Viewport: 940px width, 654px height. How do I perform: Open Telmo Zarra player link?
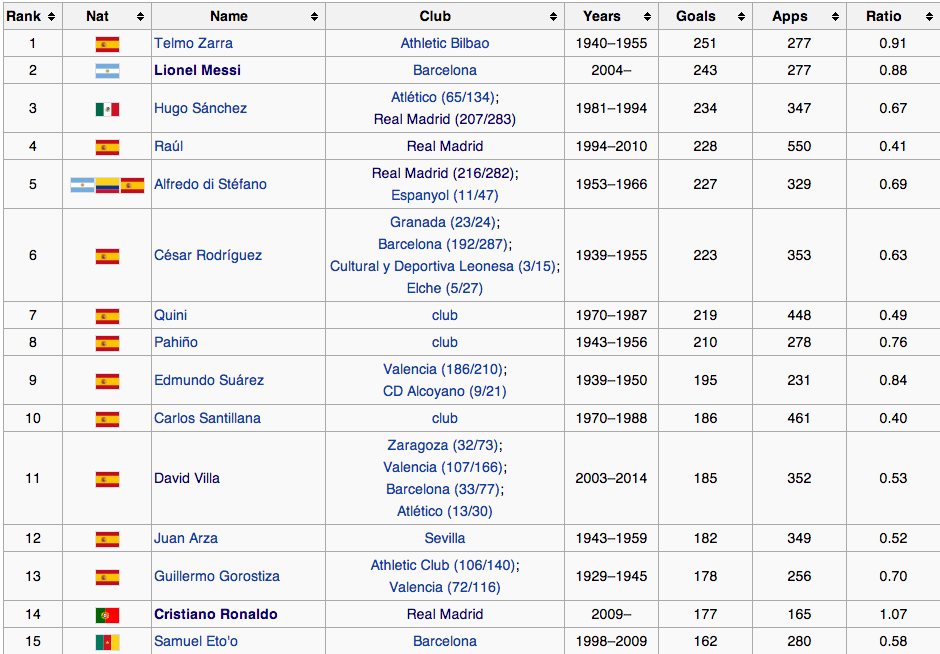pyautogui.click(x=193, y=43)
